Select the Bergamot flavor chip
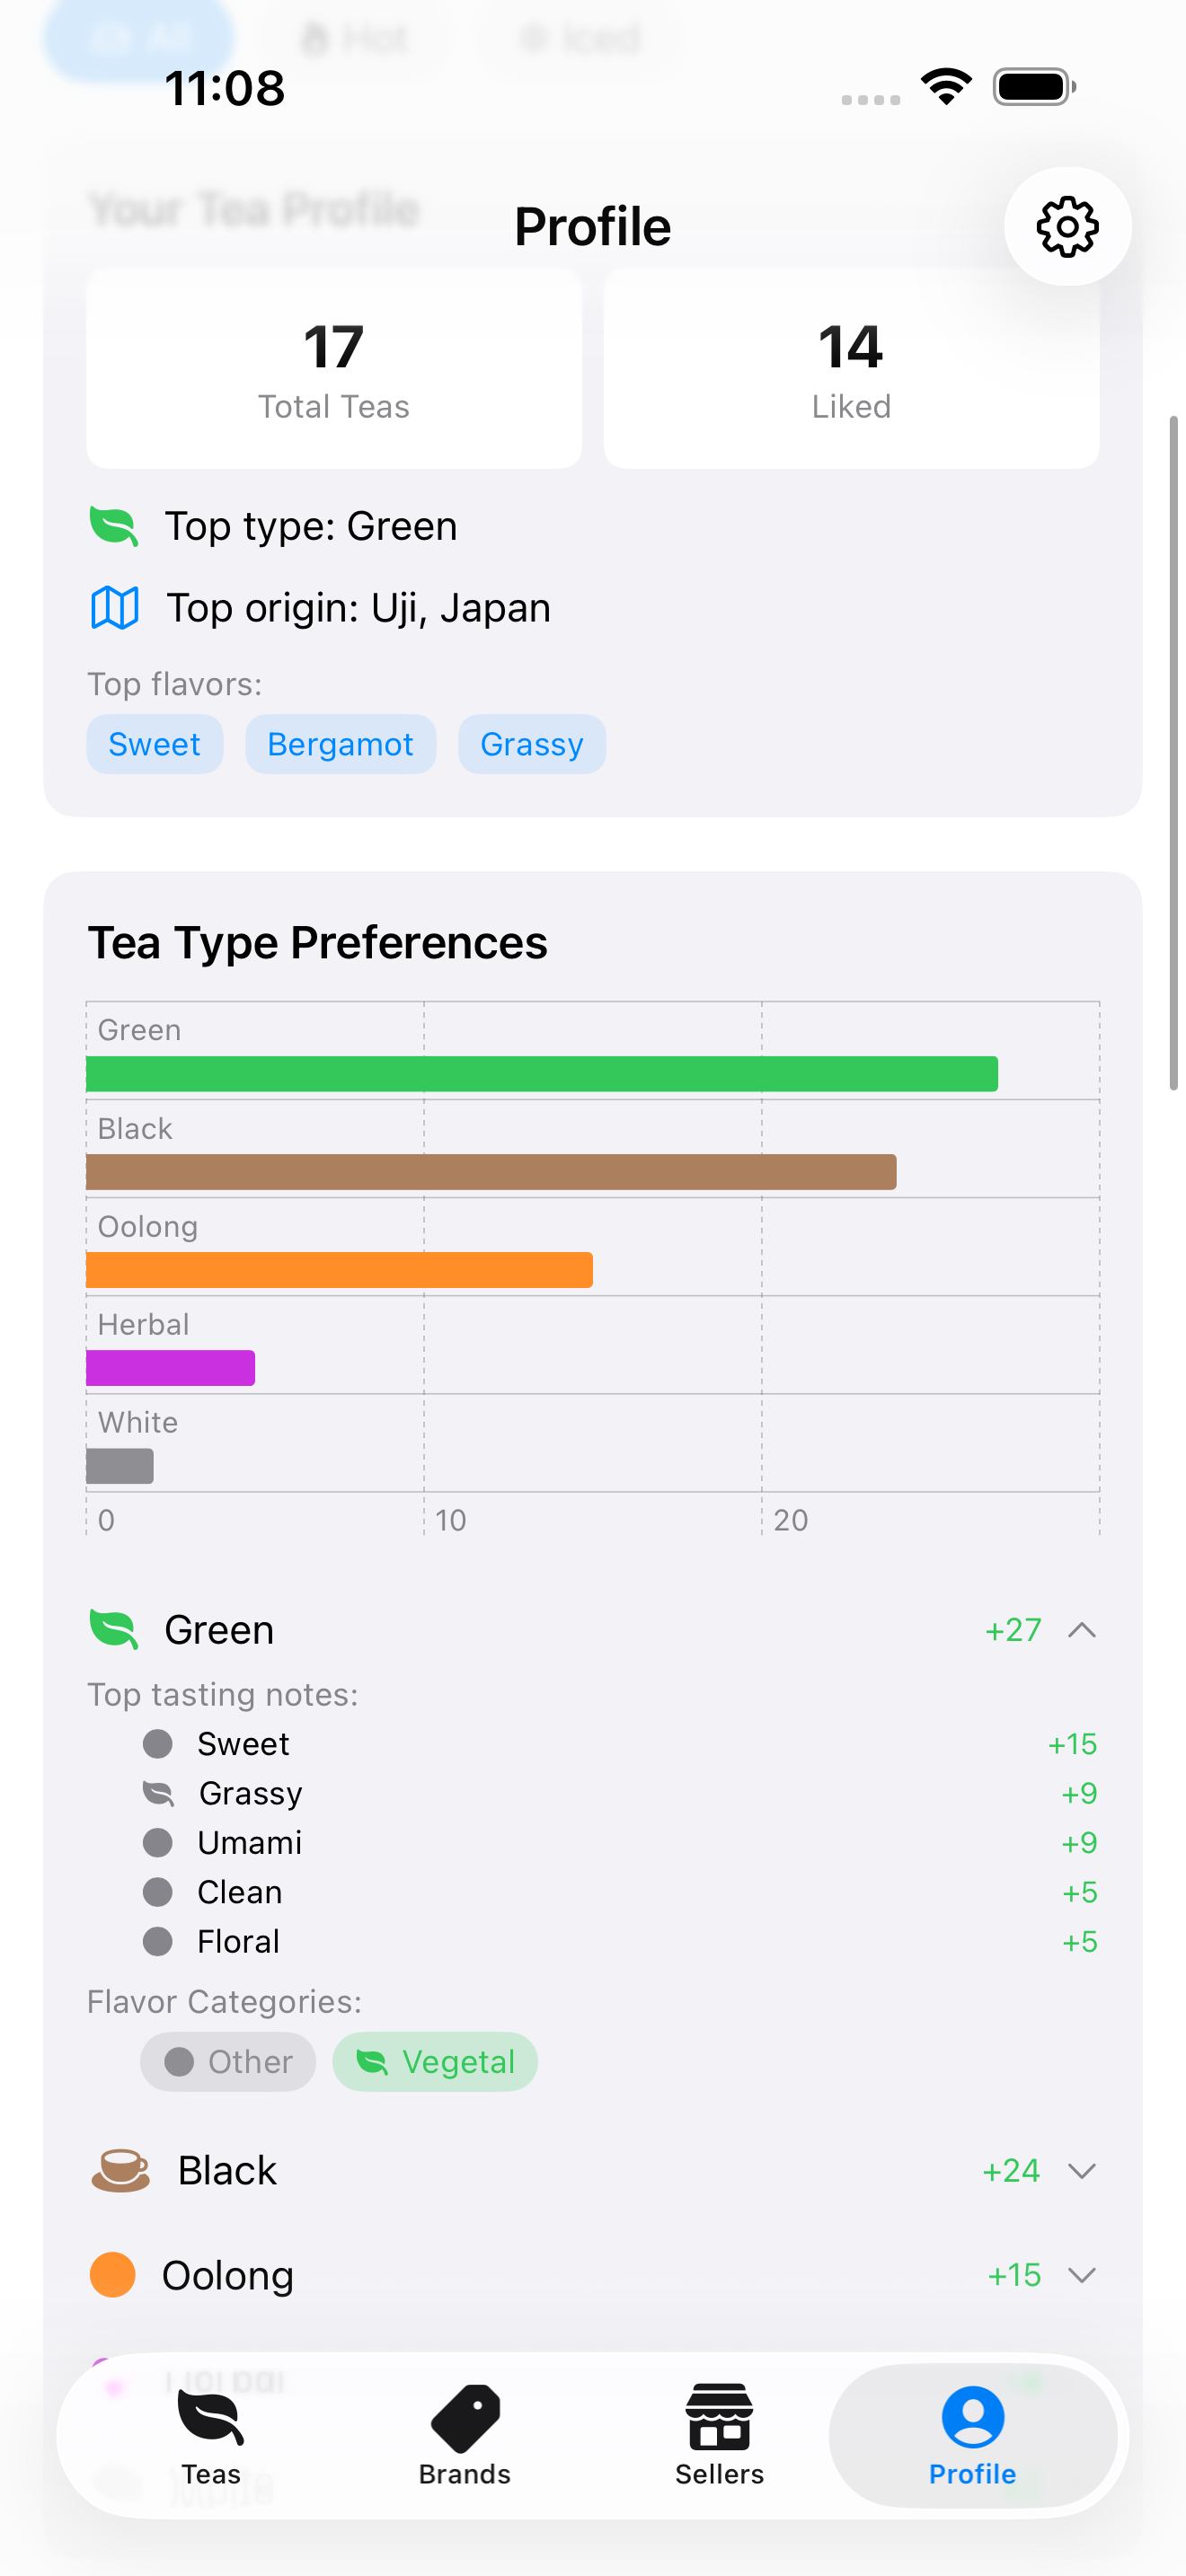Screen dimensions: 1186x2576 point(340,743)
